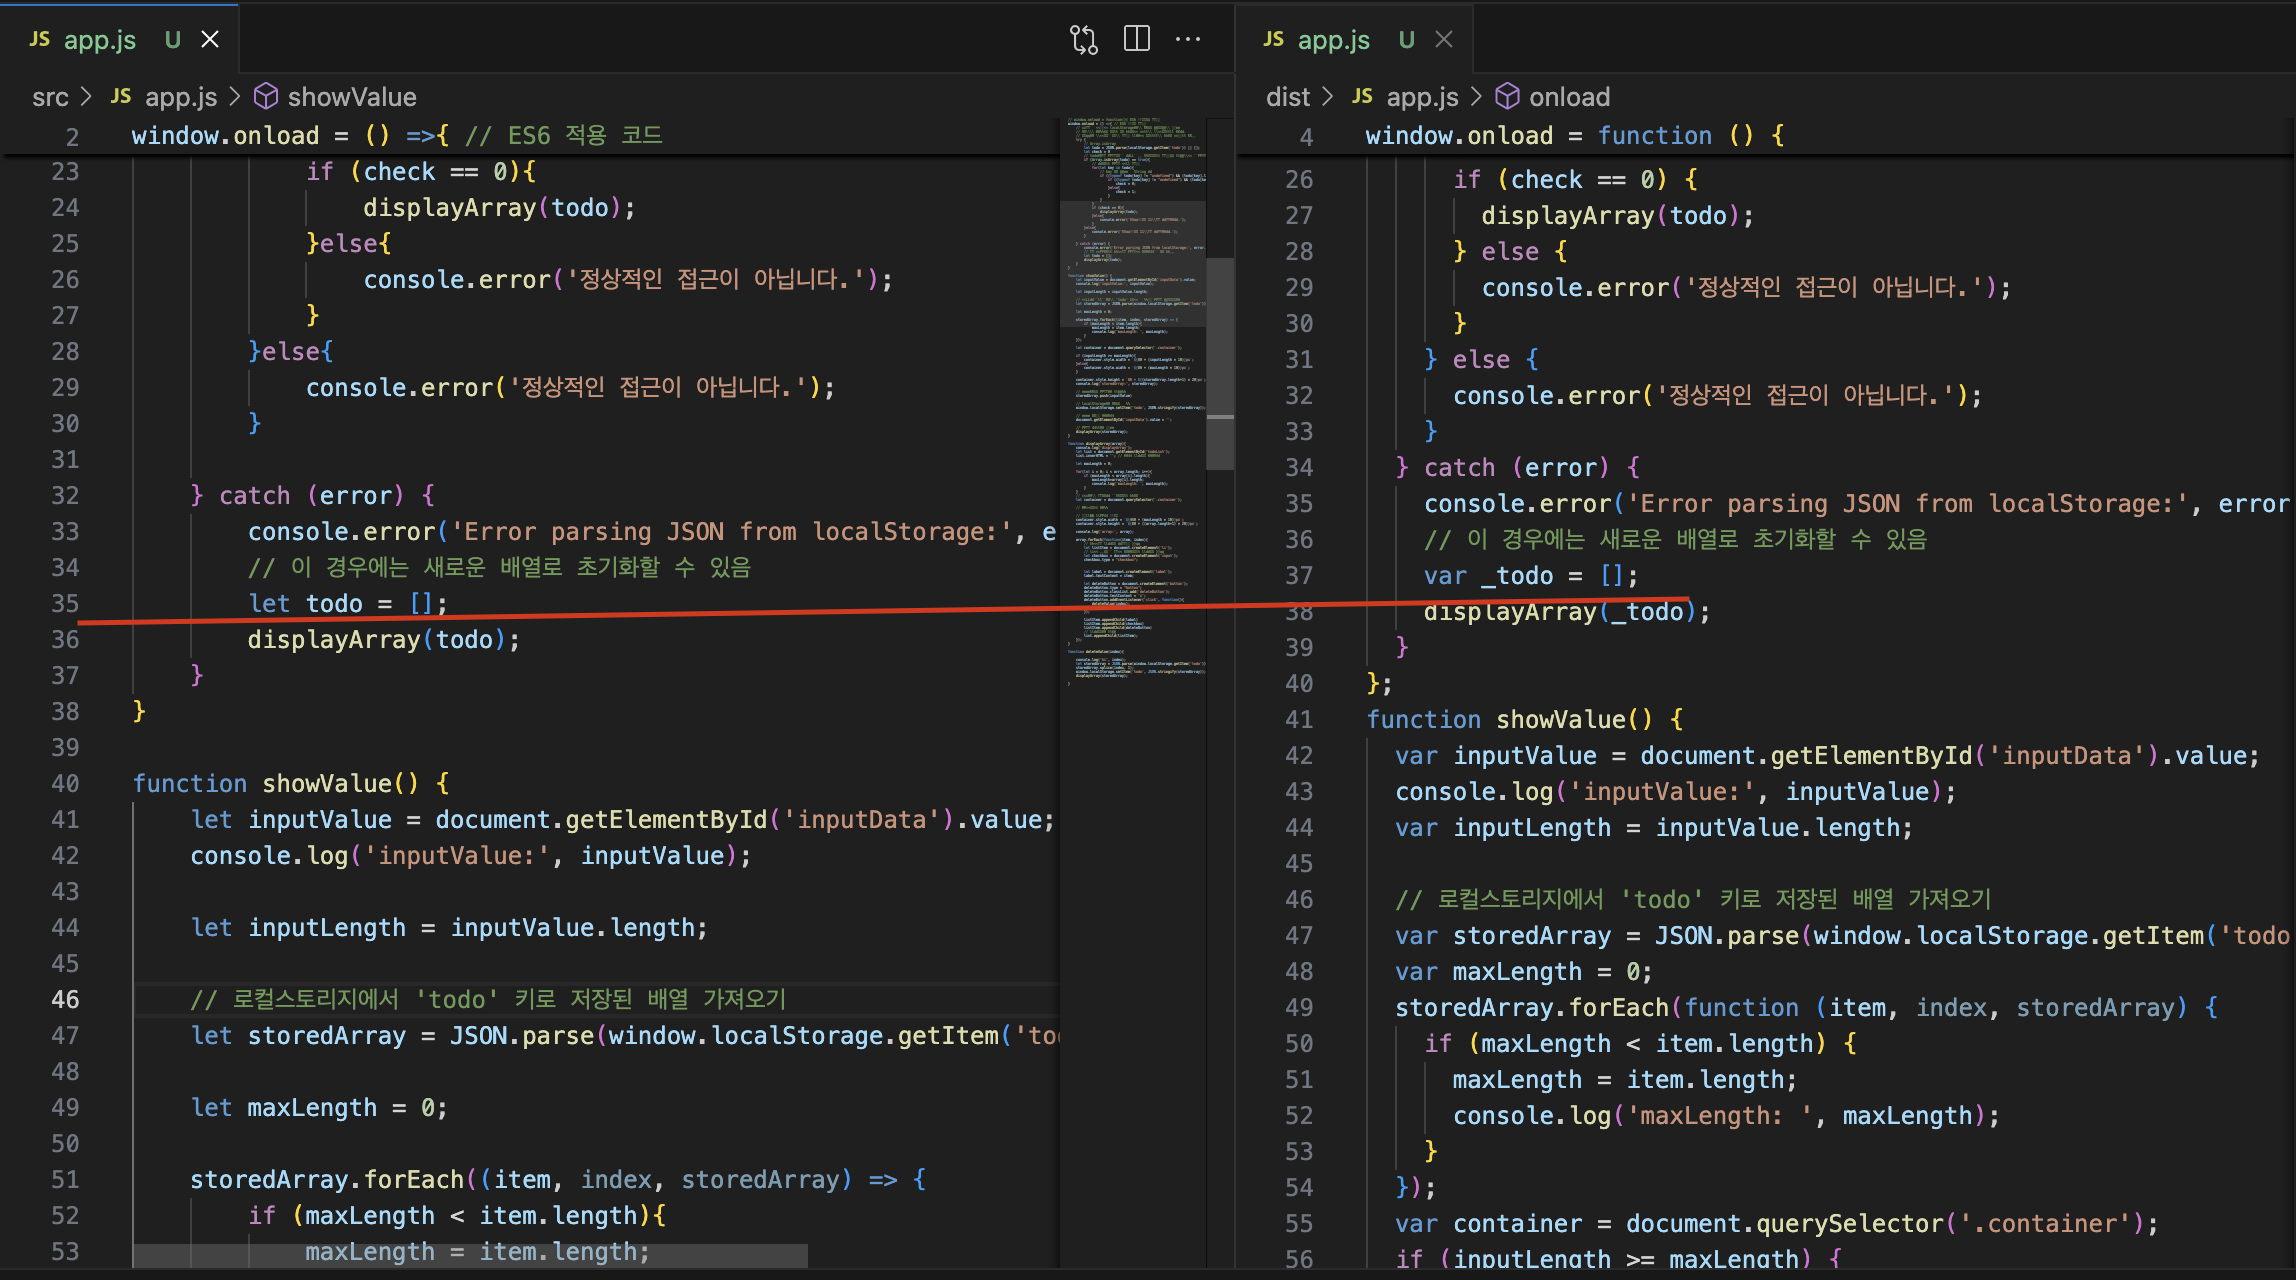Open src folder breadcrumb

(x=50, y=97)
